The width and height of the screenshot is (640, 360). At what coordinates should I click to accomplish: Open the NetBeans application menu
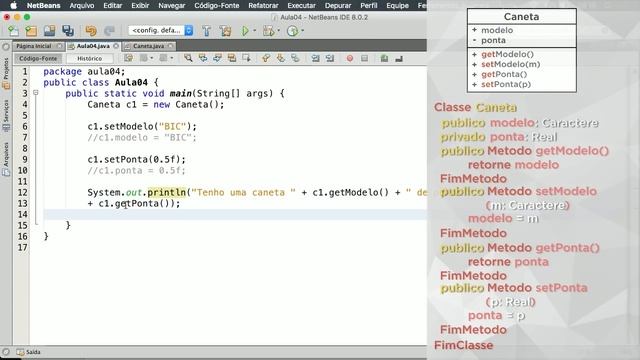coord(43,5)
